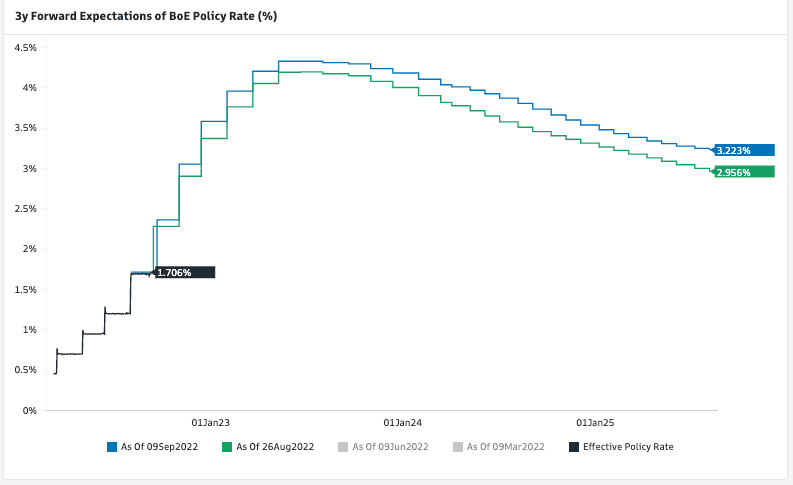
Task: Show the 'As Of 09Jun2022' series label
Action: click(390, 446)
